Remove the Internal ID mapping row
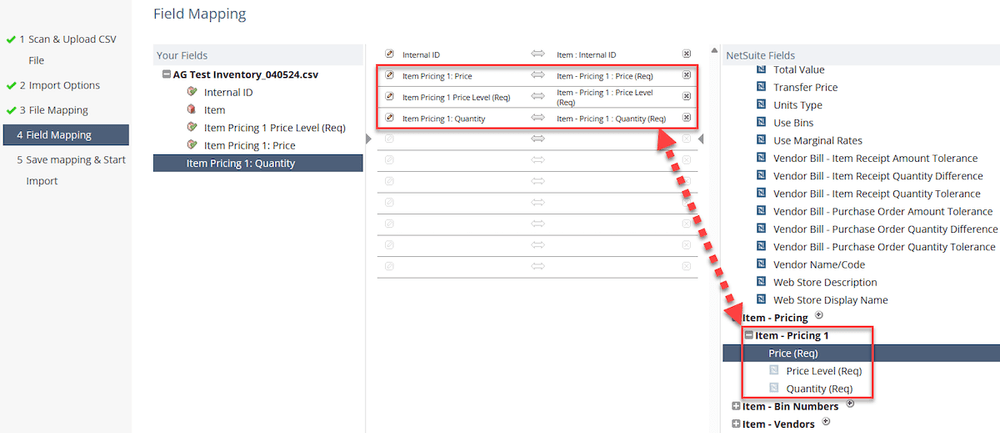The height and width of the screenshot is (433, 1000). (686, 54)
